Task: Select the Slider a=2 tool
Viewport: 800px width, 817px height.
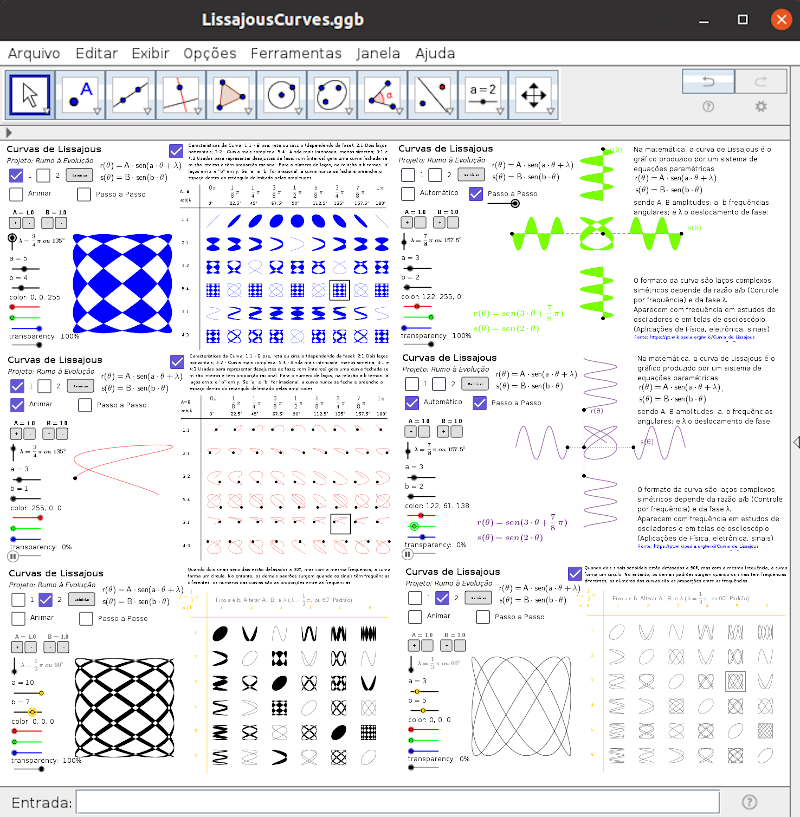Action: tap(483, 95)
